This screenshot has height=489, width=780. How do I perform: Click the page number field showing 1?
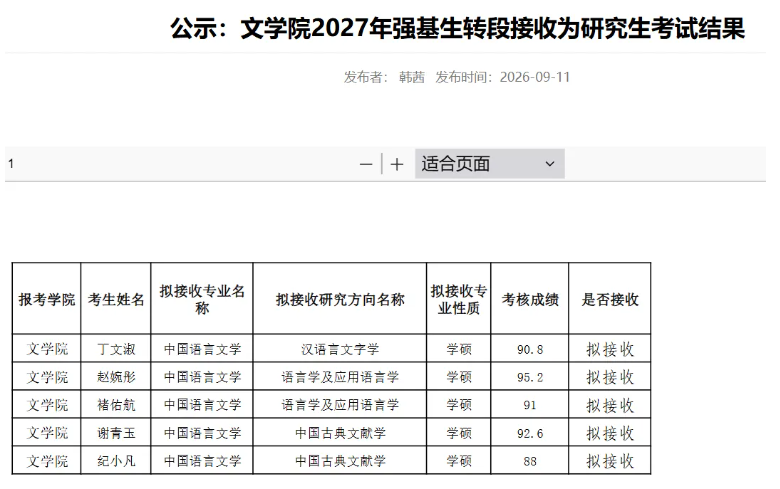click(11, 164)
